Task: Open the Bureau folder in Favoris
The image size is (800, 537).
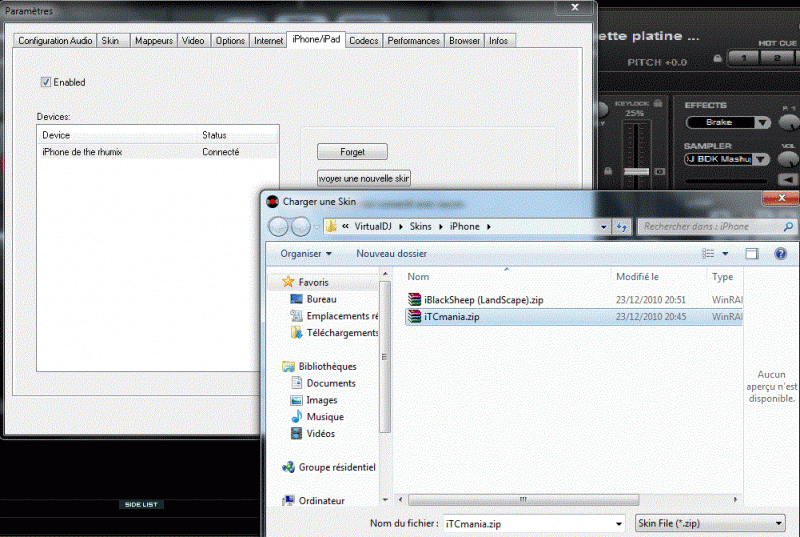Action: tap(321, 299)
